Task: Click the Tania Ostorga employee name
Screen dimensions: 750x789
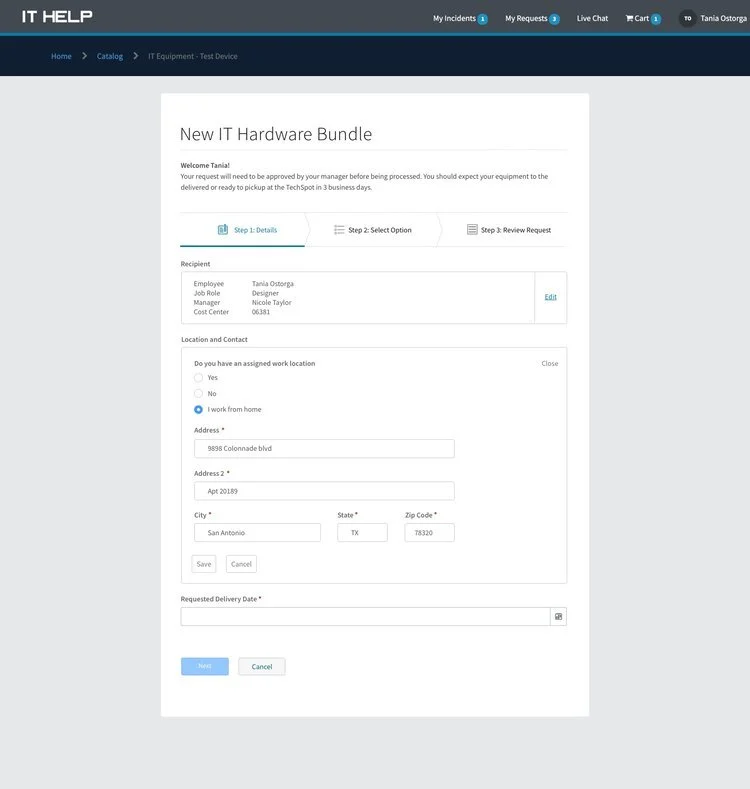Action: point(273,284)
